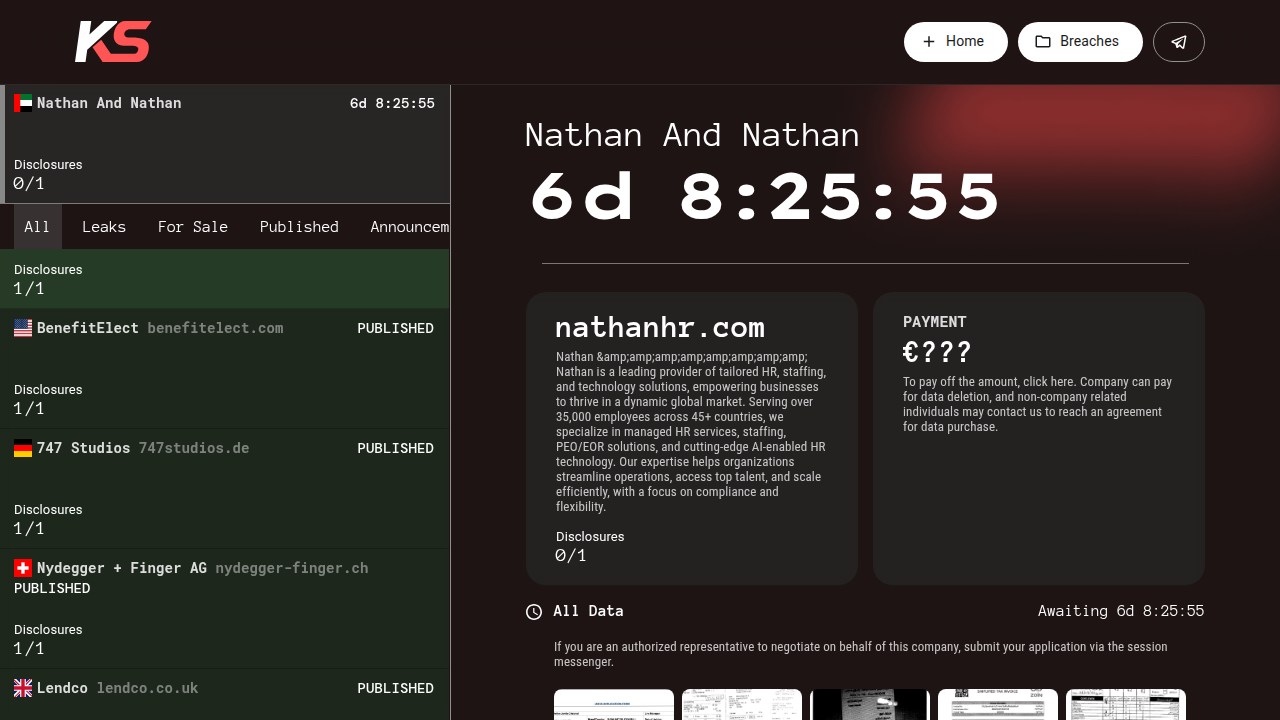Click the Swiss flag next to Nydegger + Finger AG
This screenshot has height=720, width=1280.
tap(23, 568)
